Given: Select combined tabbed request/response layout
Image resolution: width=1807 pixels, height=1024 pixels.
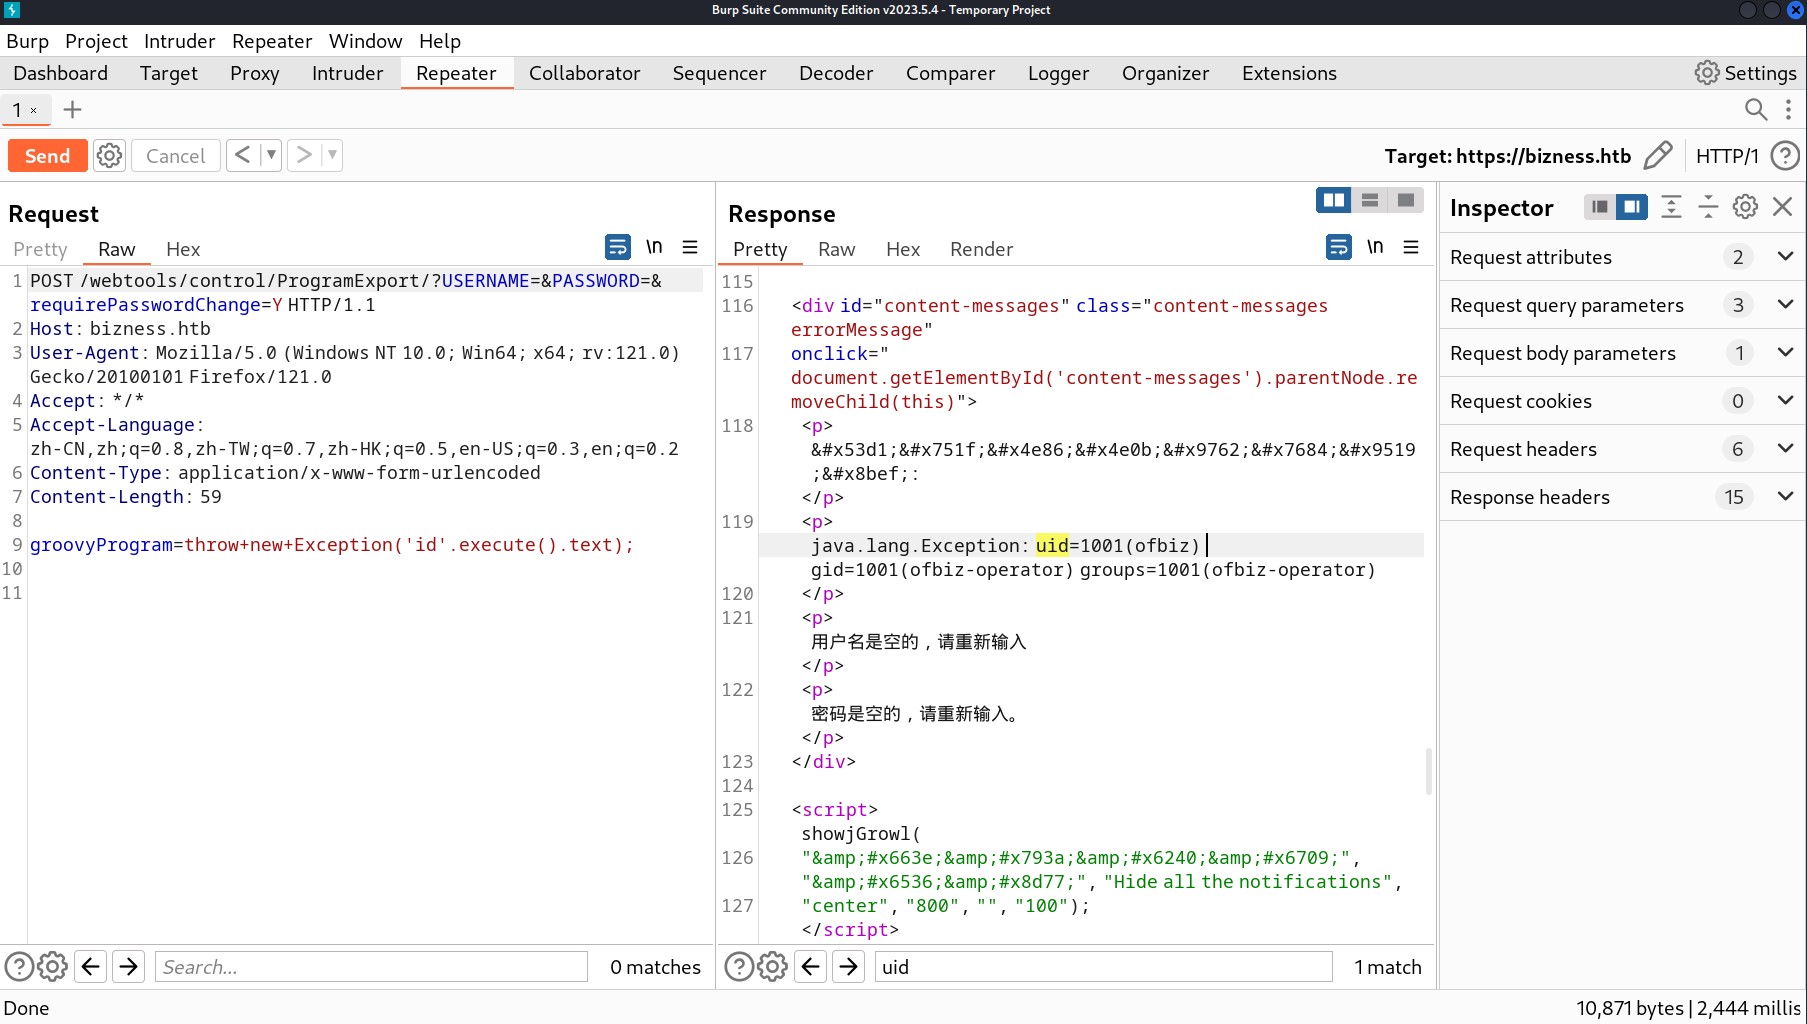Looking at the screenshot, I should pyautogui.click(x=1406, y=201).
